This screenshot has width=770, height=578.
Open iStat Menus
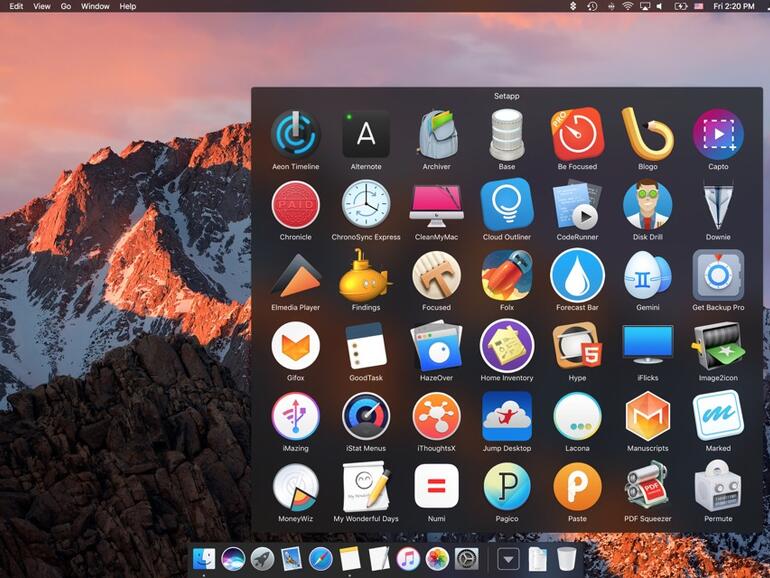point(366,416)
